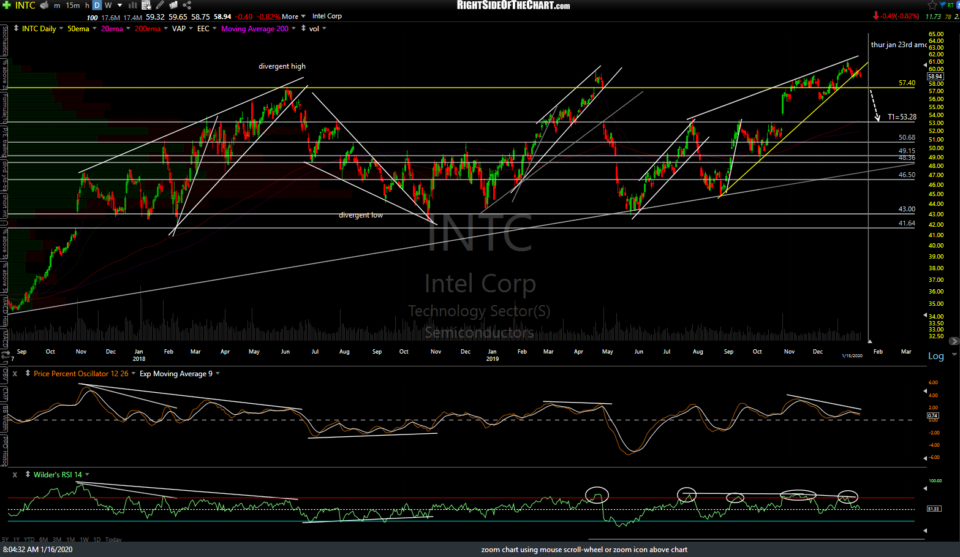Viewport: 960px width, 557px height.
Task: Click the up-down reorder arrow beside INTC Daily
Action: click(x=16, y=29)
